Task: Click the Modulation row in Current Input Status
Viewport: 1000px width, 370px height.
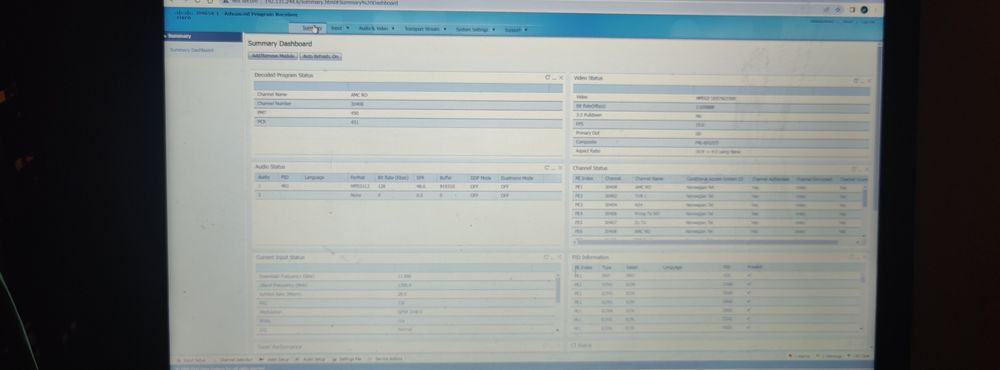Action: 406,312
